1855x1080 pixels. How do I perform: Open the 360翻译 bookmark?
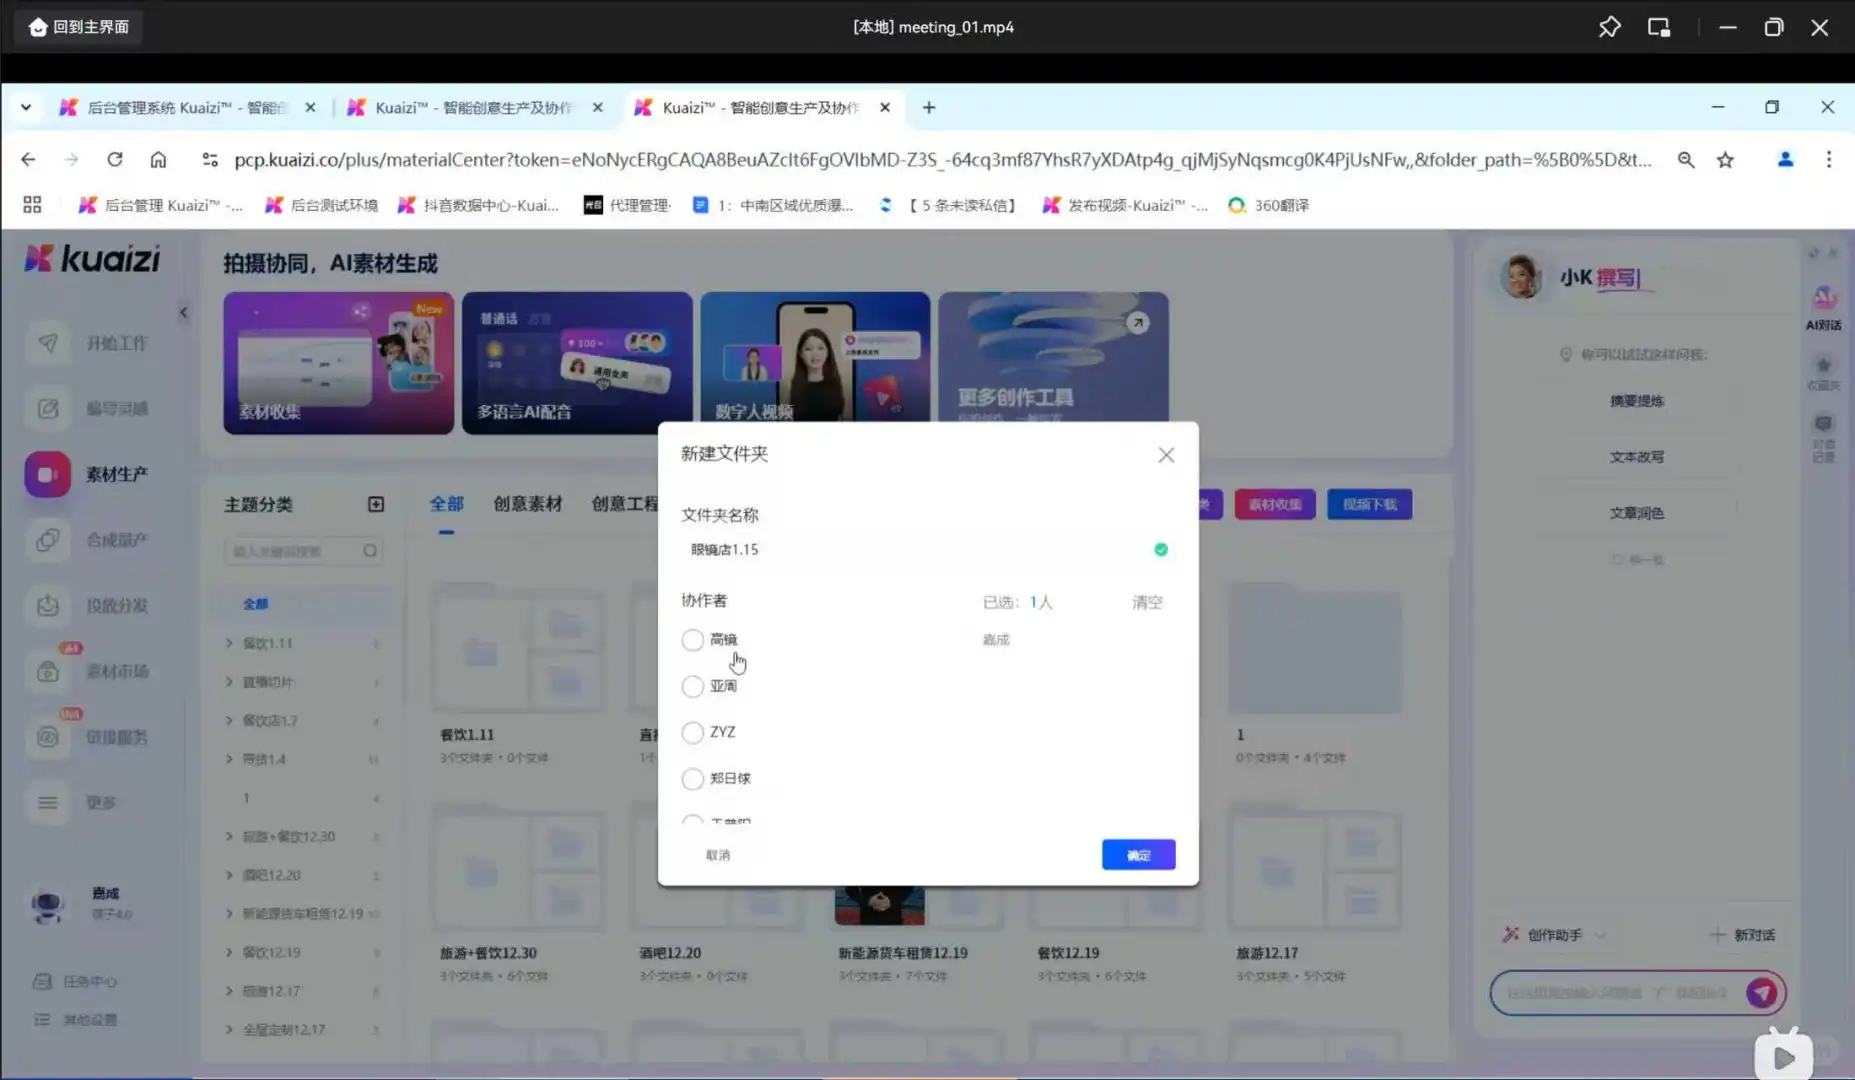pyautogui.click(x=1268, y=205)
